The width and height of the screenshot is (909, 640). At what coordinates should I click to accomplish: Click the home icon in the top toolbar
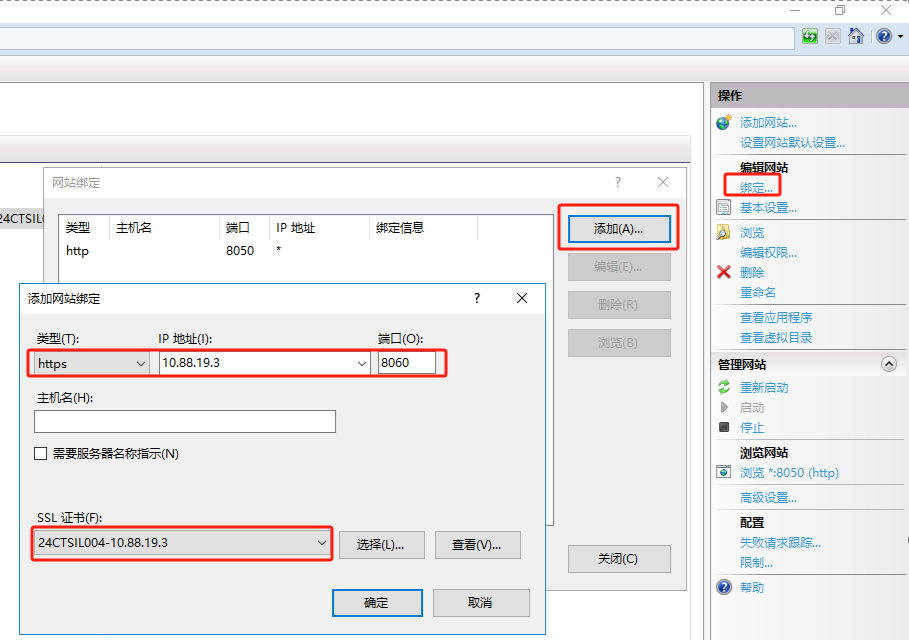point(856,36)
